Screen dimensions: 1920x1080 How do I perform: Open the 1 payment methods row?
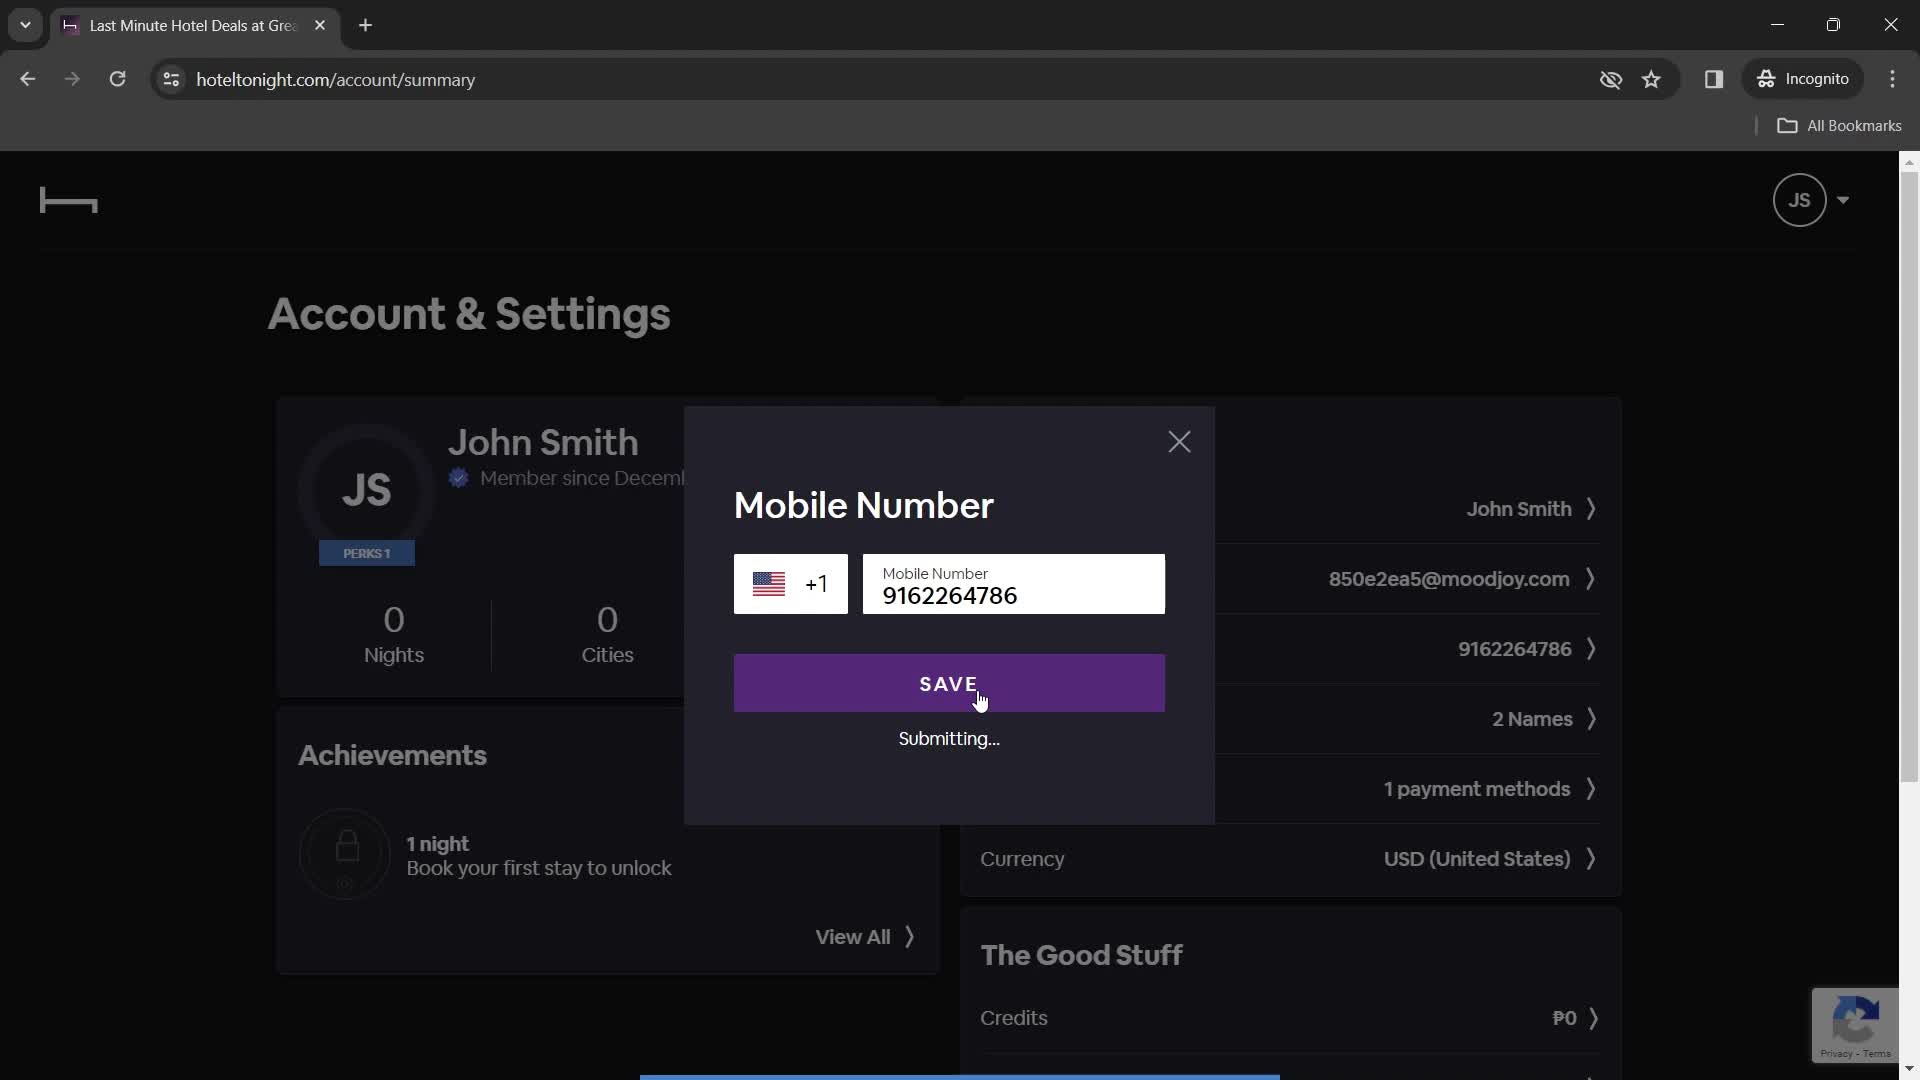coord(1489,789)
